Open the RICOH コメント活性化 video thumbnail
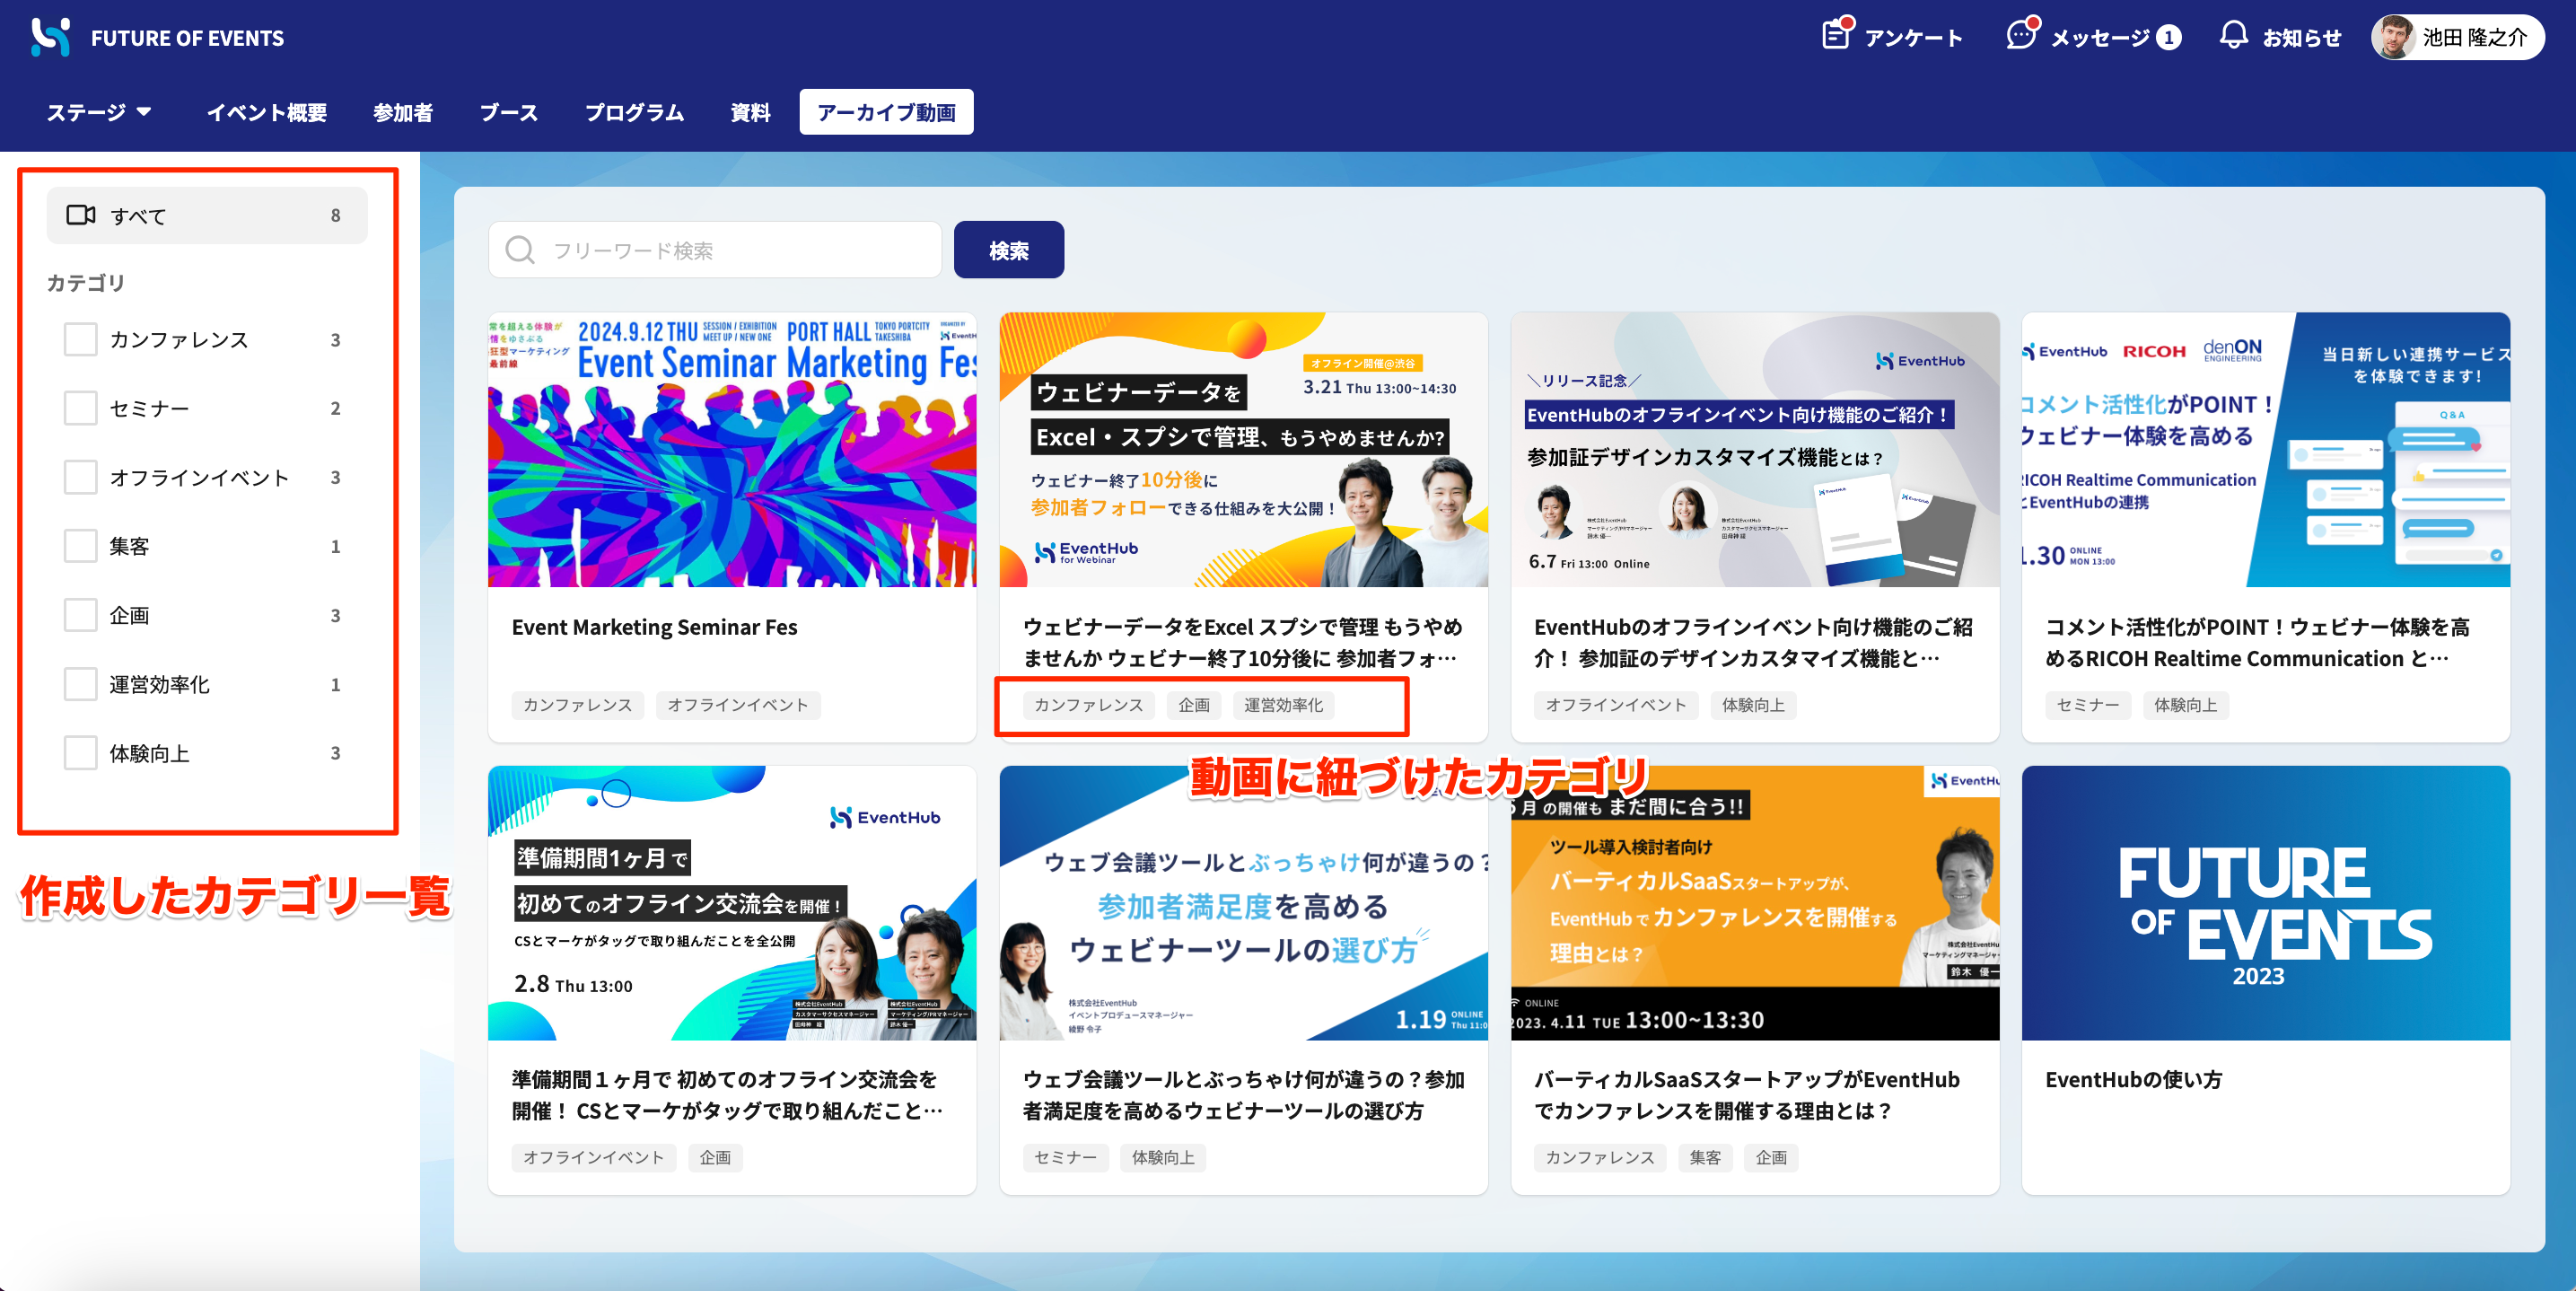Viewport: 2576px width, 1291px height. [x=2266, y=450]
